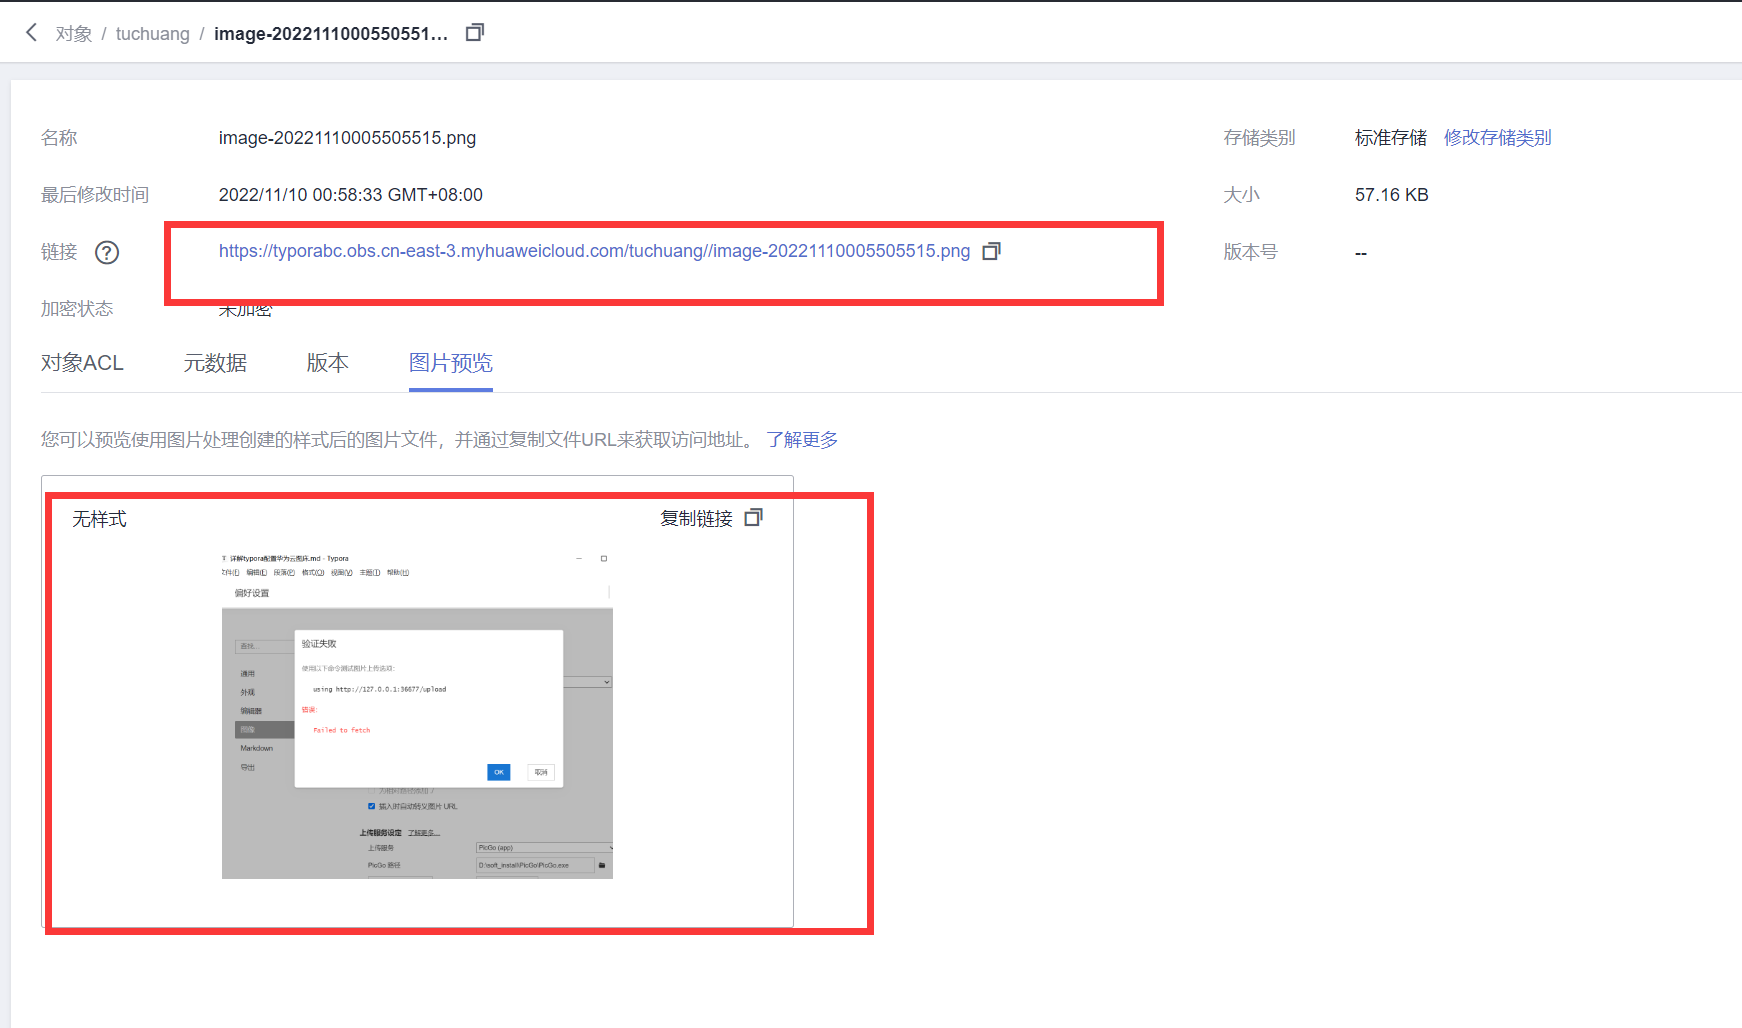The width and height of the screenshot is (1742, 1028).
Task: Go back with the left arrow icon
Action: tap(31, 33)
